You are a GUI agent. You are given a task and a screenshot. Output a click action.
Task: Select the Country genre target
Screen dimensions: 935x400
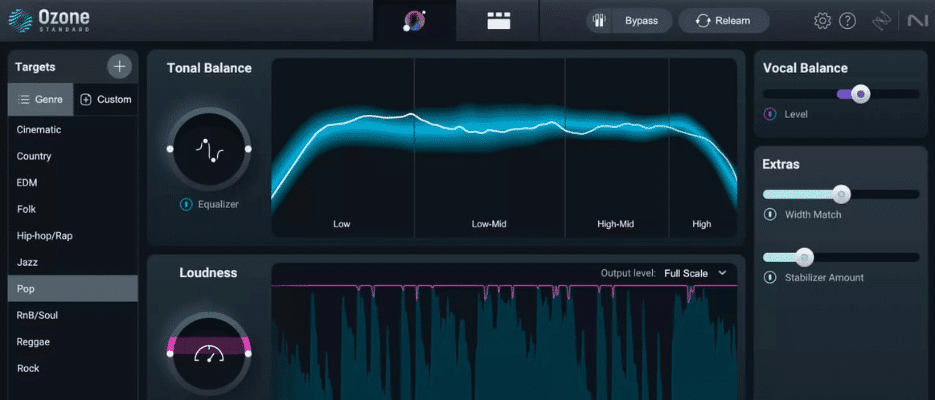73,156
